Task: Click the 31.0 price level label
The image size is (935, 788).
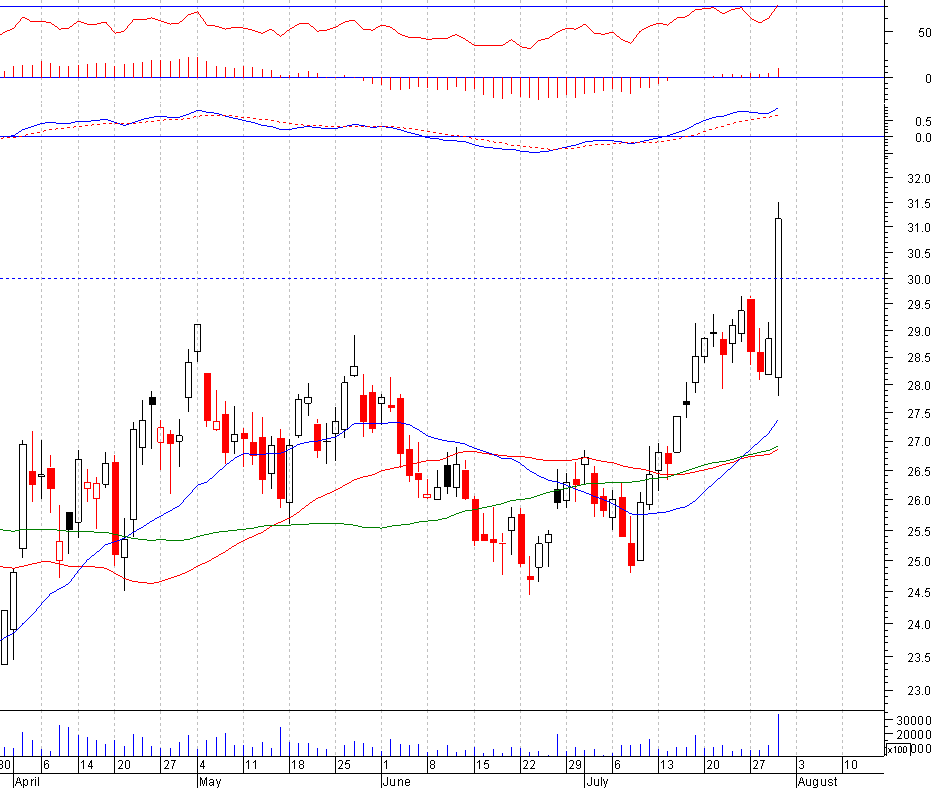Action: pos(918,228)
